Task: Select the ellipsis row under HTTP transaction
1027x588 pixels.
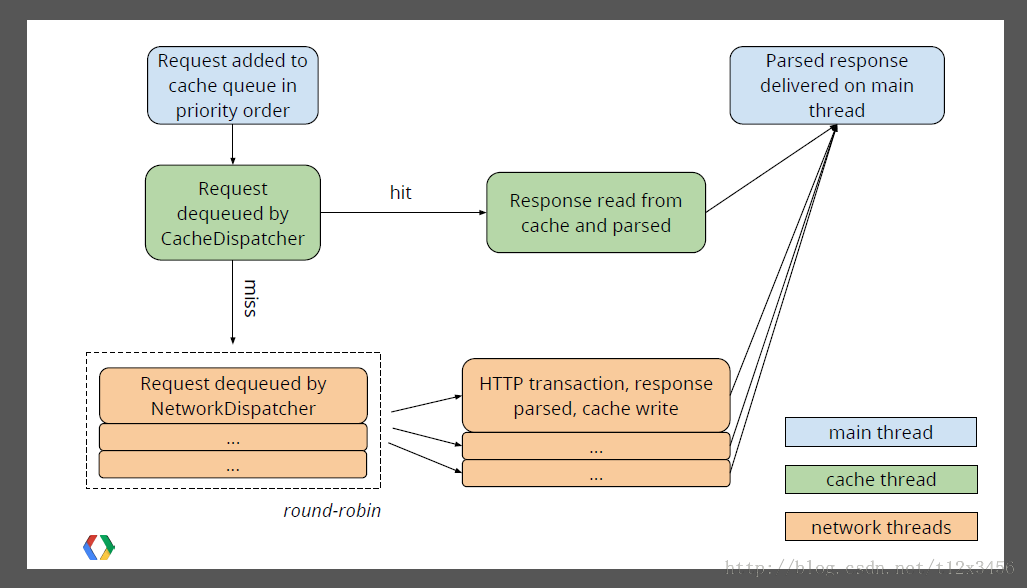Action: (x=595, y=448)
